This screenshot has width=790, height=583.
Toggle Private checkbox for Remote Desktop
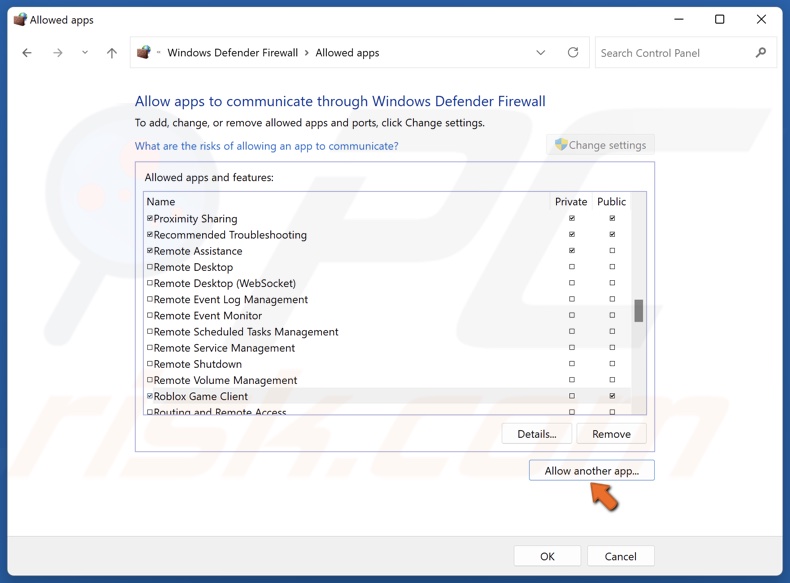click(572, 267)
